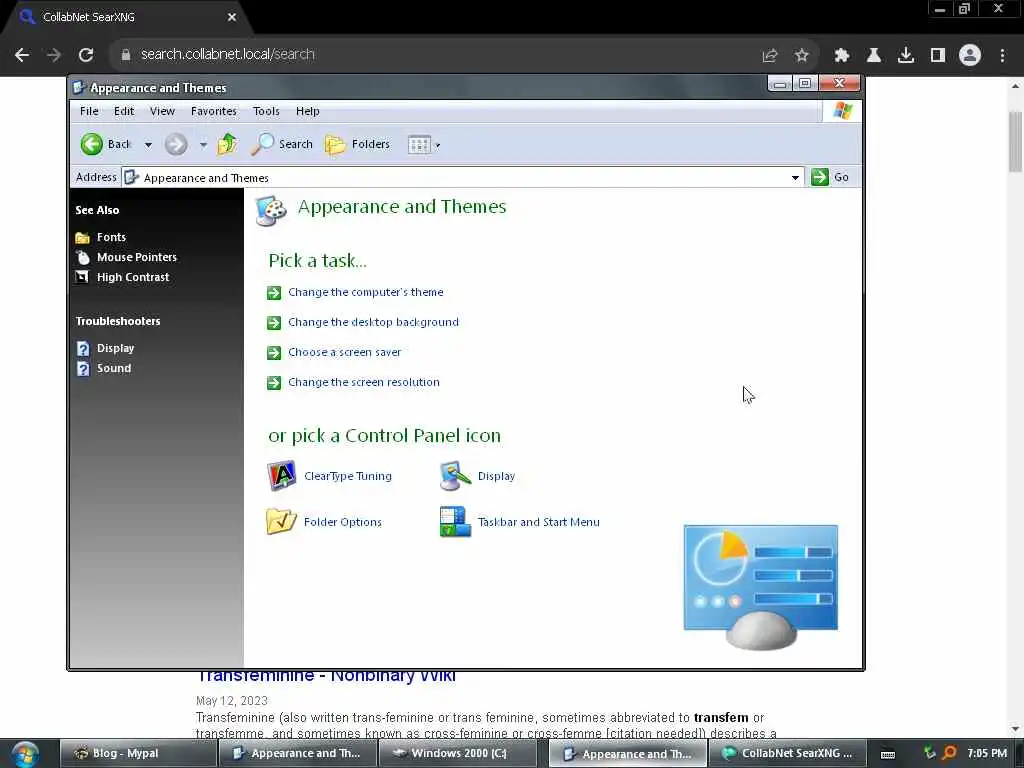Click the browser reload icon
Image resolution: width=1024 pixels, height=768 pixels.
pyautogui.click(x=86, y=55)
